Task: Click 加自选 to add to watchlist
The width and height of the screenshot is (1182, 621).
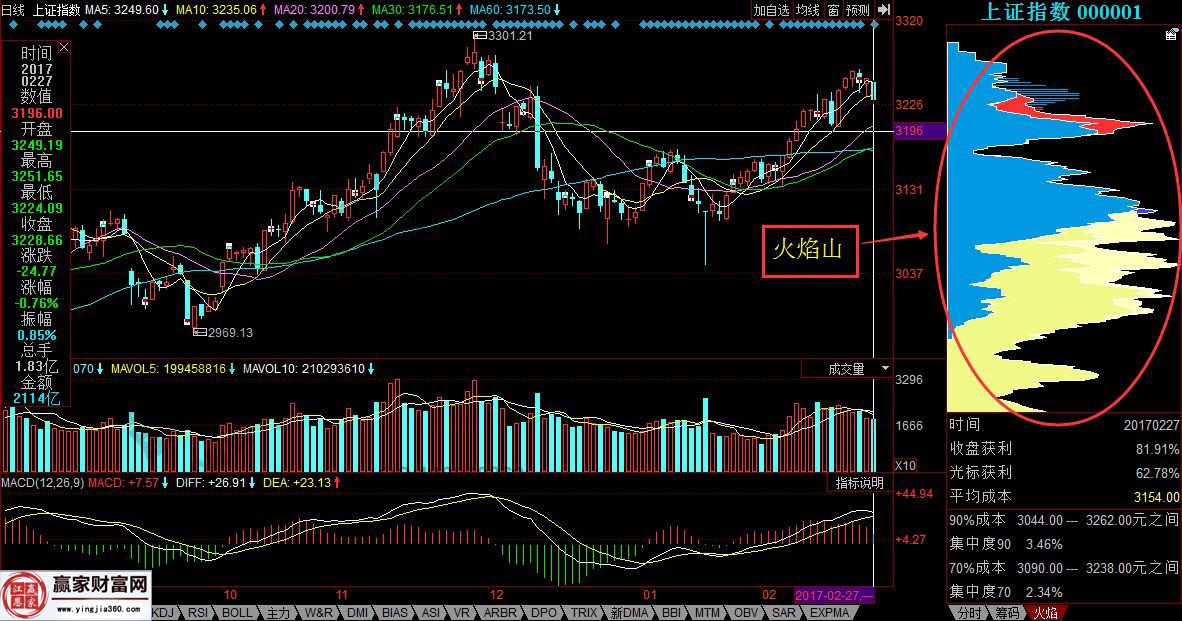Action: click(x=771, y=9)
